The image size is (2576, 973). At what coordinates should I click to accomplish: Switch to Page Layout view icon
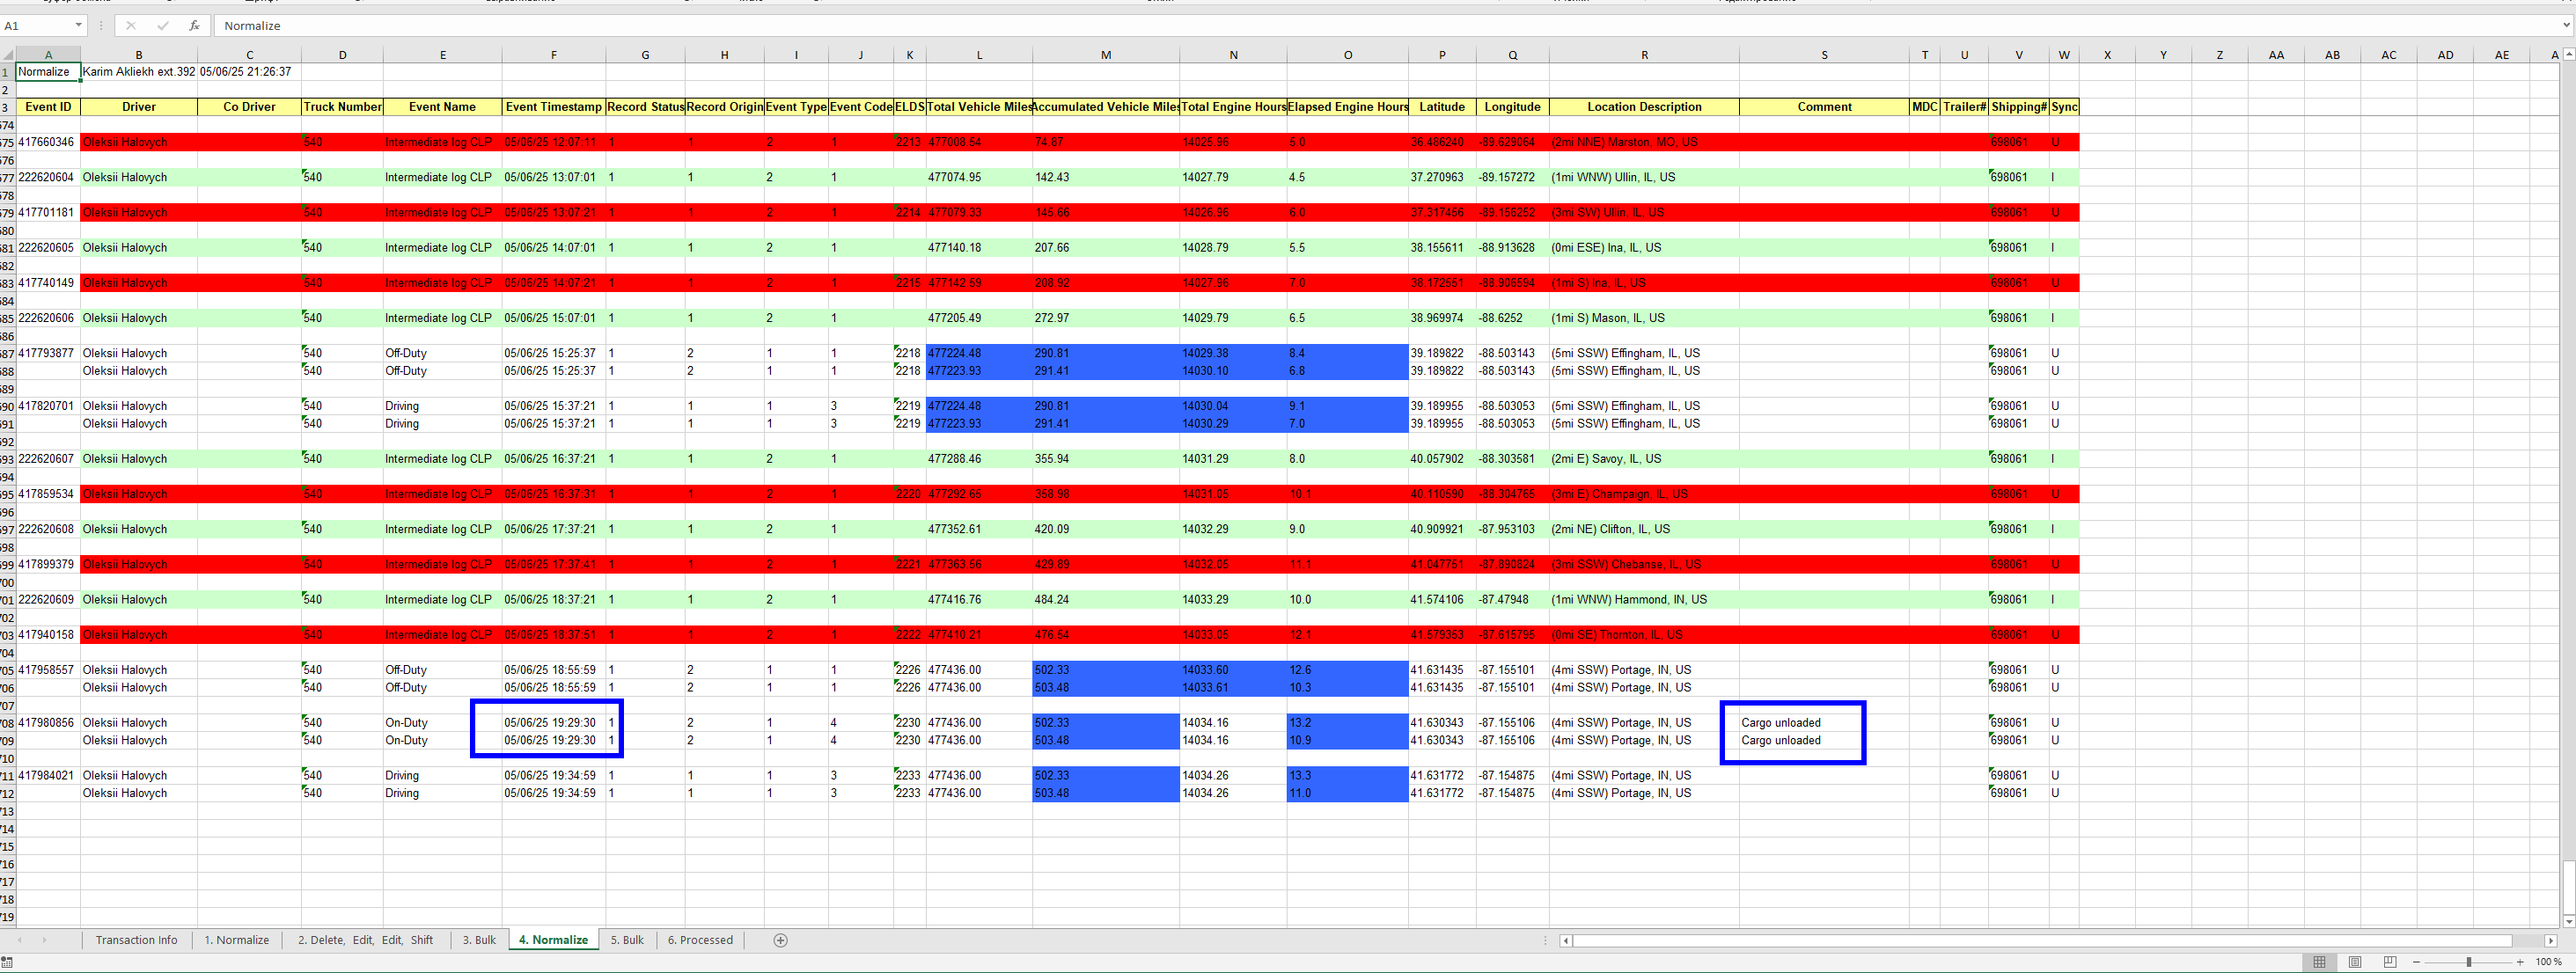point(2355,962)
